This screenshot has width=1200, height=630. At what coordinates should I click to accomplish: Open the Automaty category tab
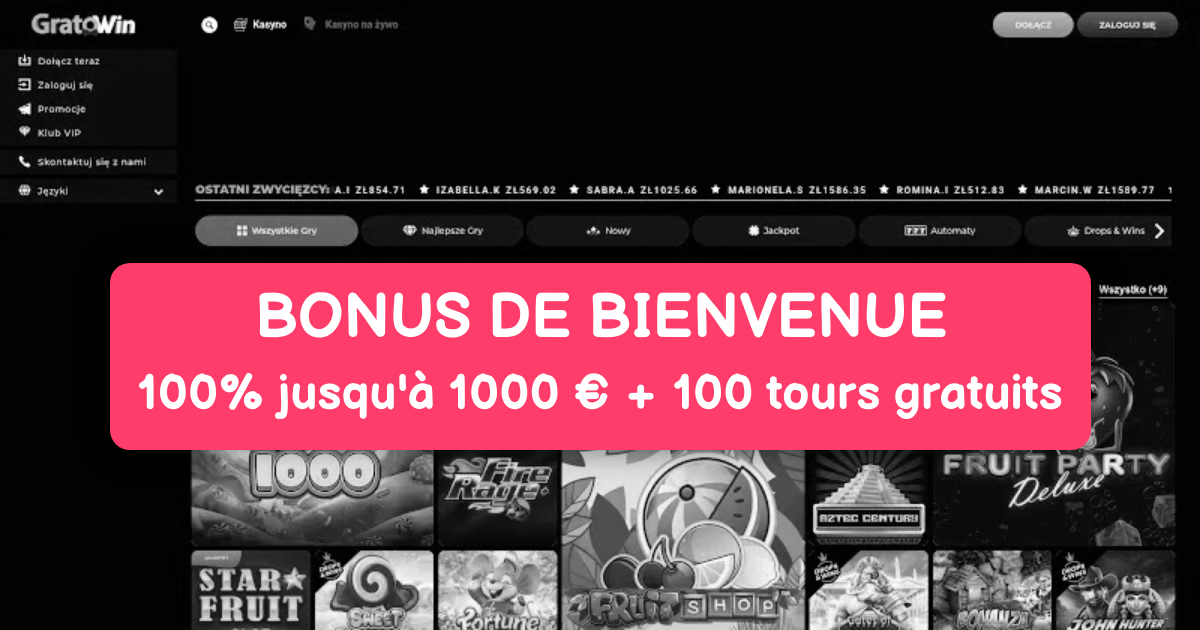pyautogui.click(x=940, y=231)
